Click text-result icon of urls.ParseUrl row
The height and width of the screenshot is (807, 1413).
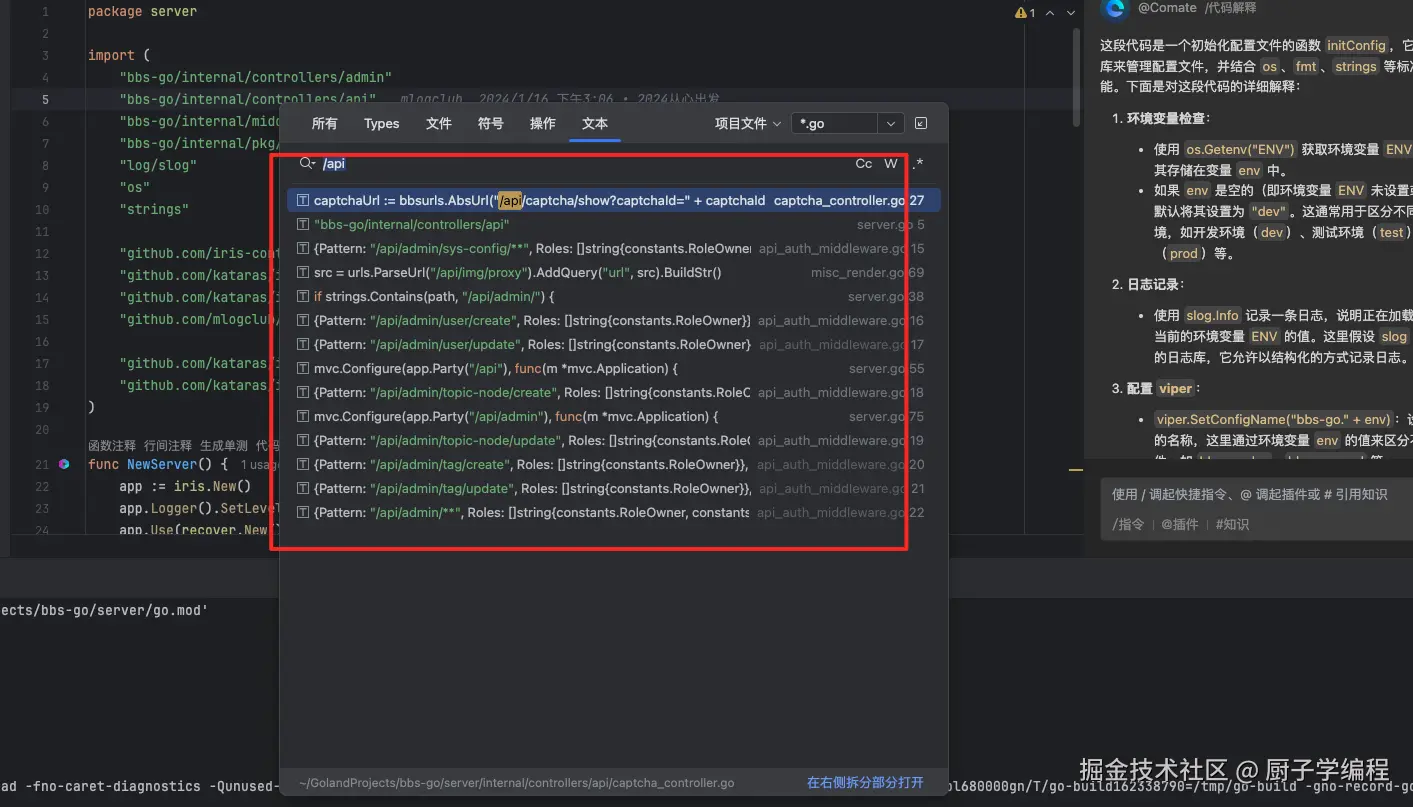303,273
